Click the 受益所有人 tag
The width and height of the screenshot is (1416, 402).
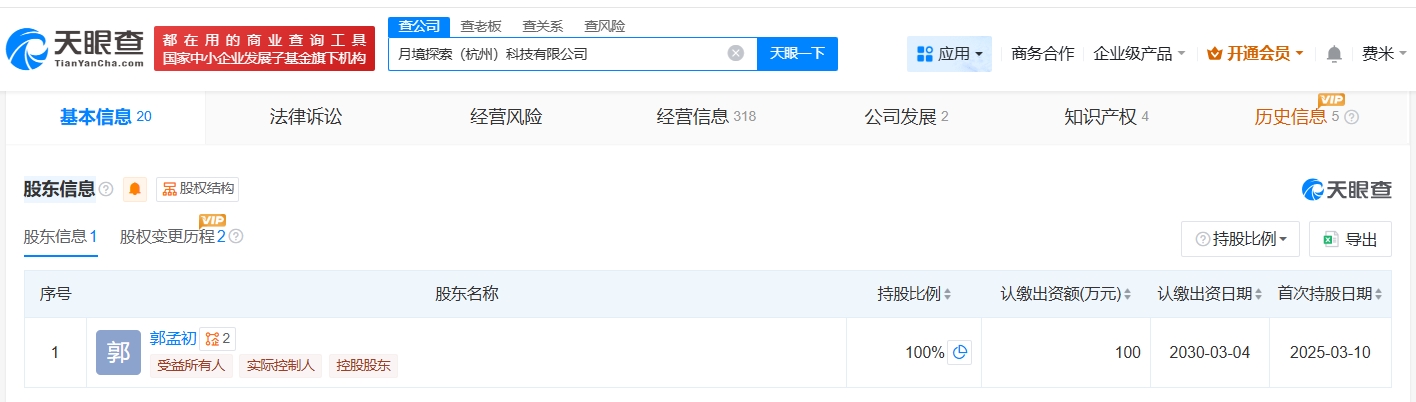pos(191,366)
